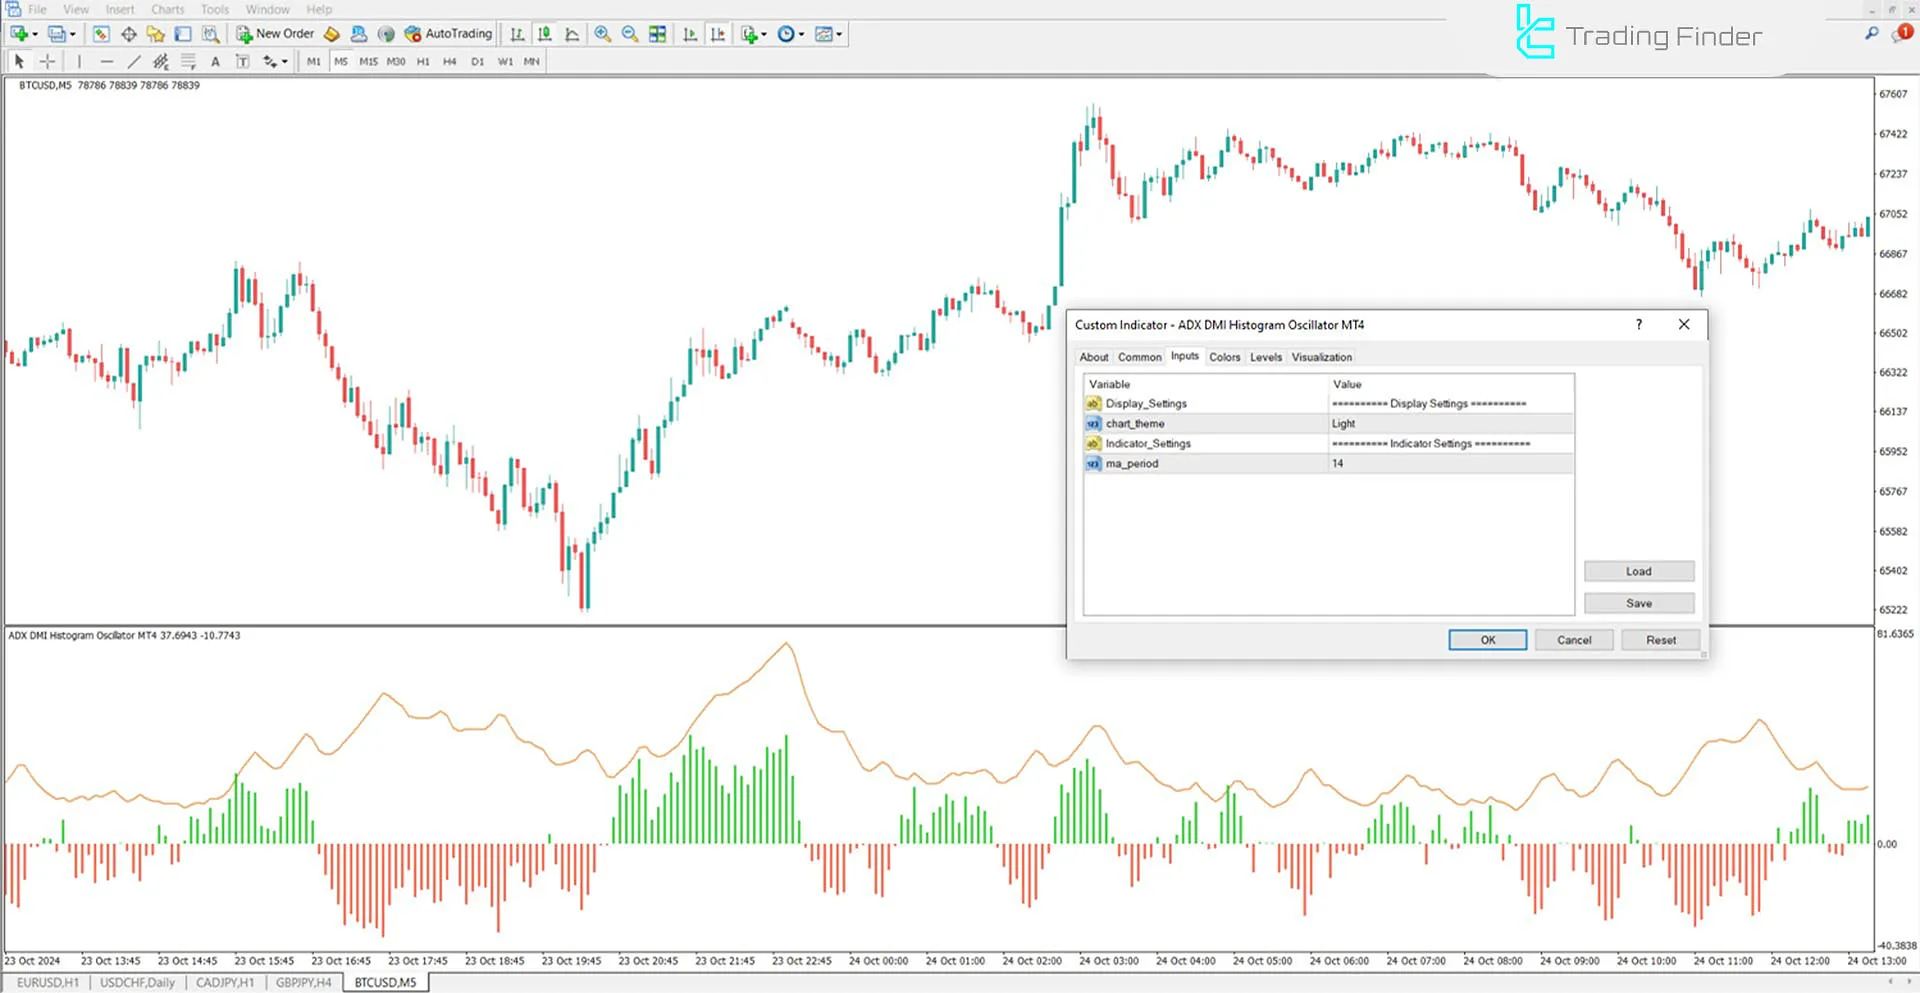Screen dimensions: 1920x993
Task: Switch to the Colors tab
Action: coord(1224,357)
